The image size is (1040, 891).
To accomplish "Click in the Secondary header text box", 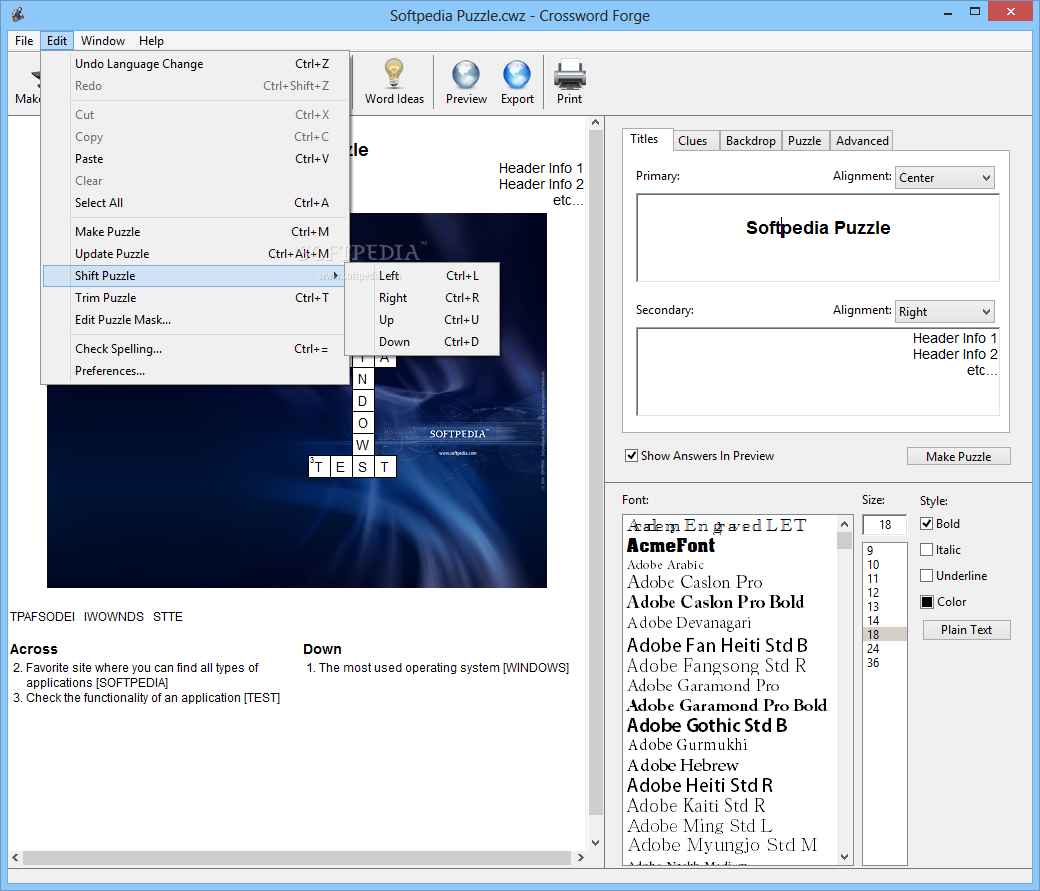I will (x=817, y=372).
